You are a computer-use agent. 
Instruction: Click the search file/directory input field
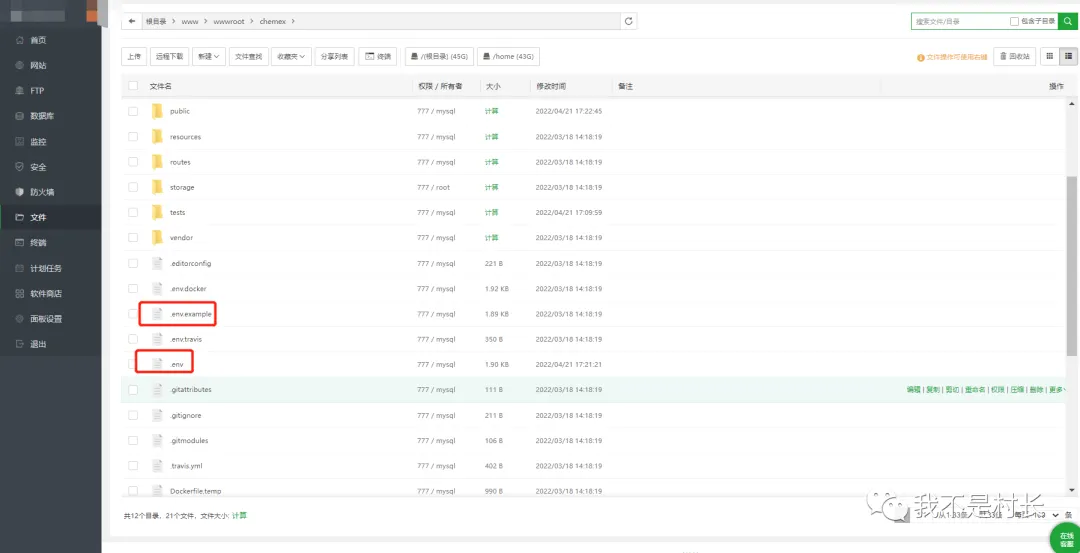[x=957, y=21]
